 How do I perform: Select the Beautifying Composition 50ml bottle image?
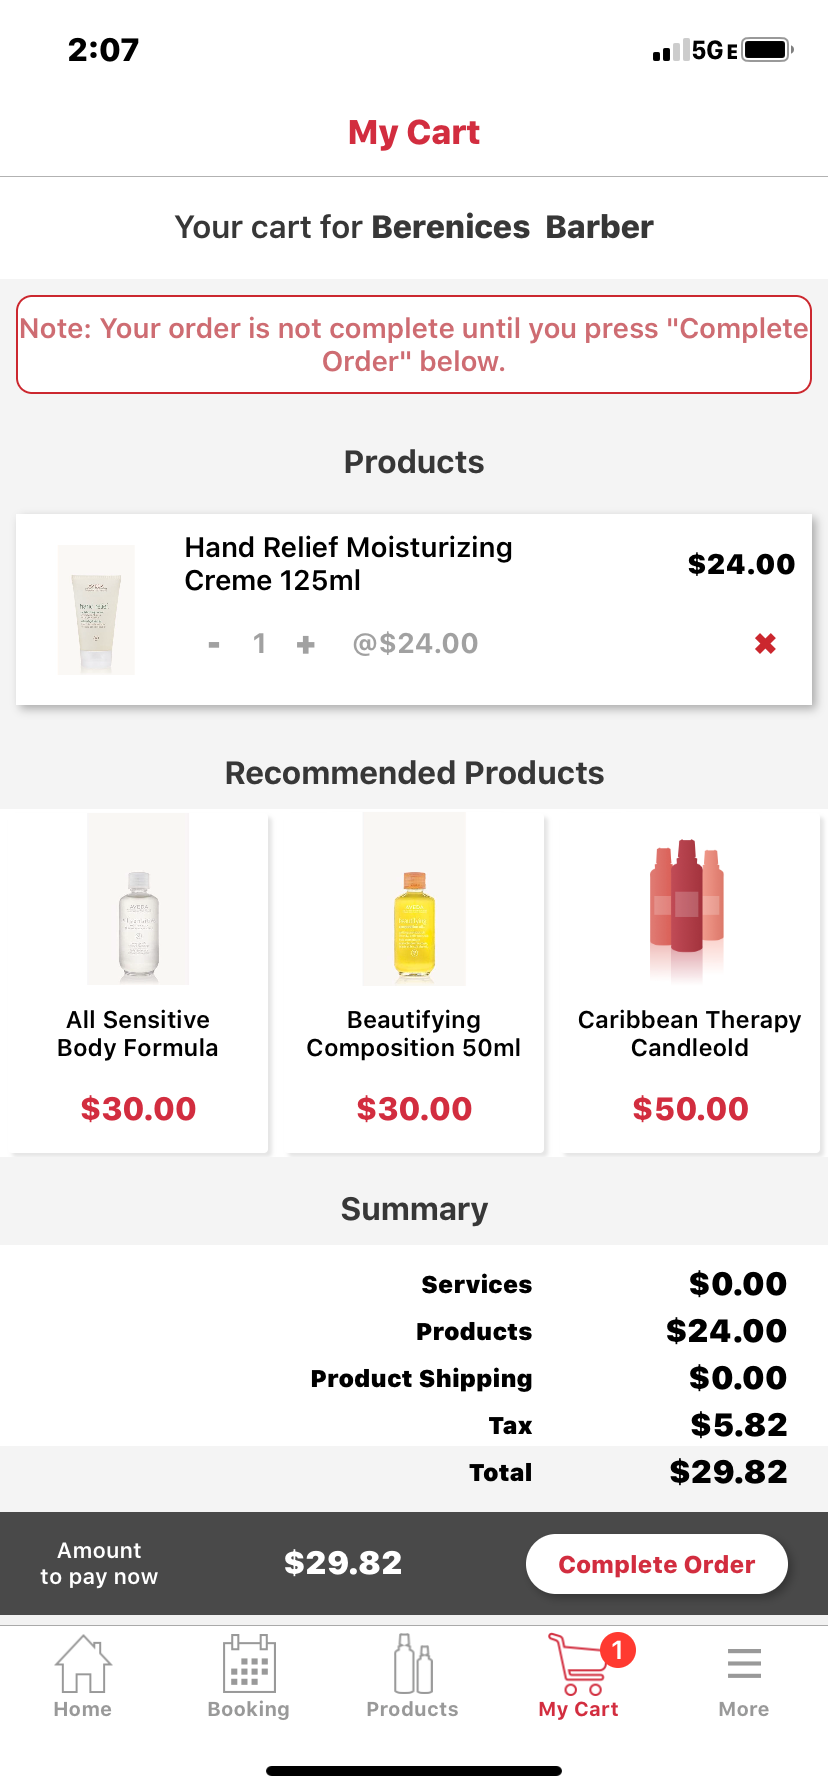[414, 900]
